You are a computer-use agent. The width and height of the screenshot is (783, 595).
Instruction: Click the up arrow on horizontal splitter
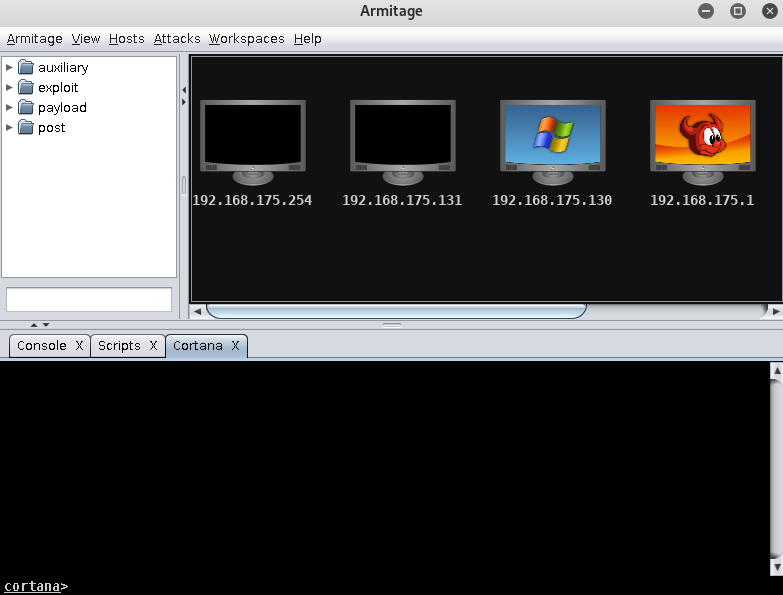point(34,325)
